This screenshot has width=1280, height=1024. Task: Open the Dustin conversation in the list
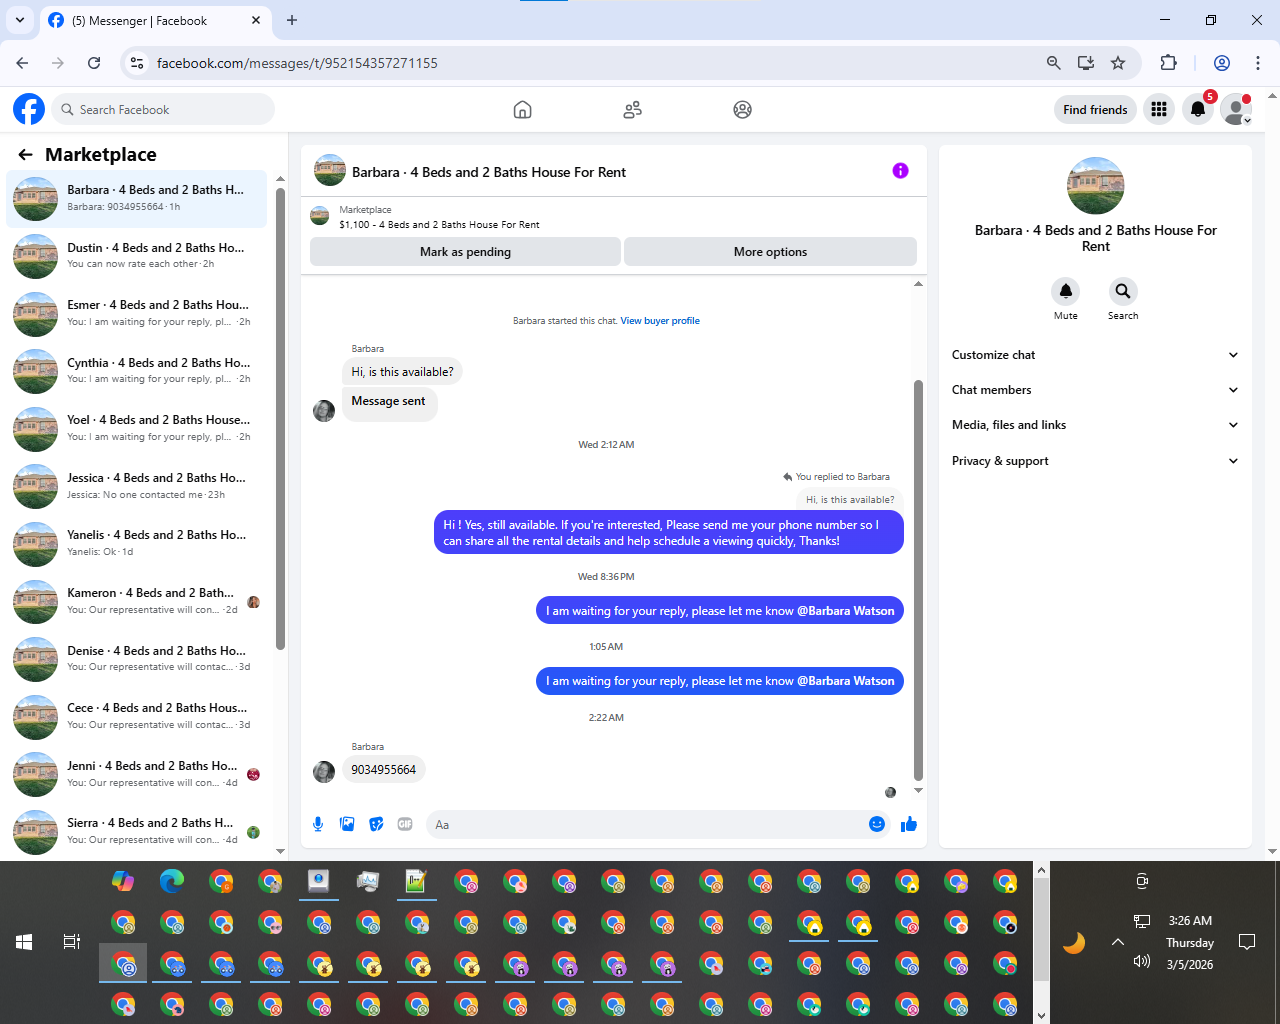point(137,256)
